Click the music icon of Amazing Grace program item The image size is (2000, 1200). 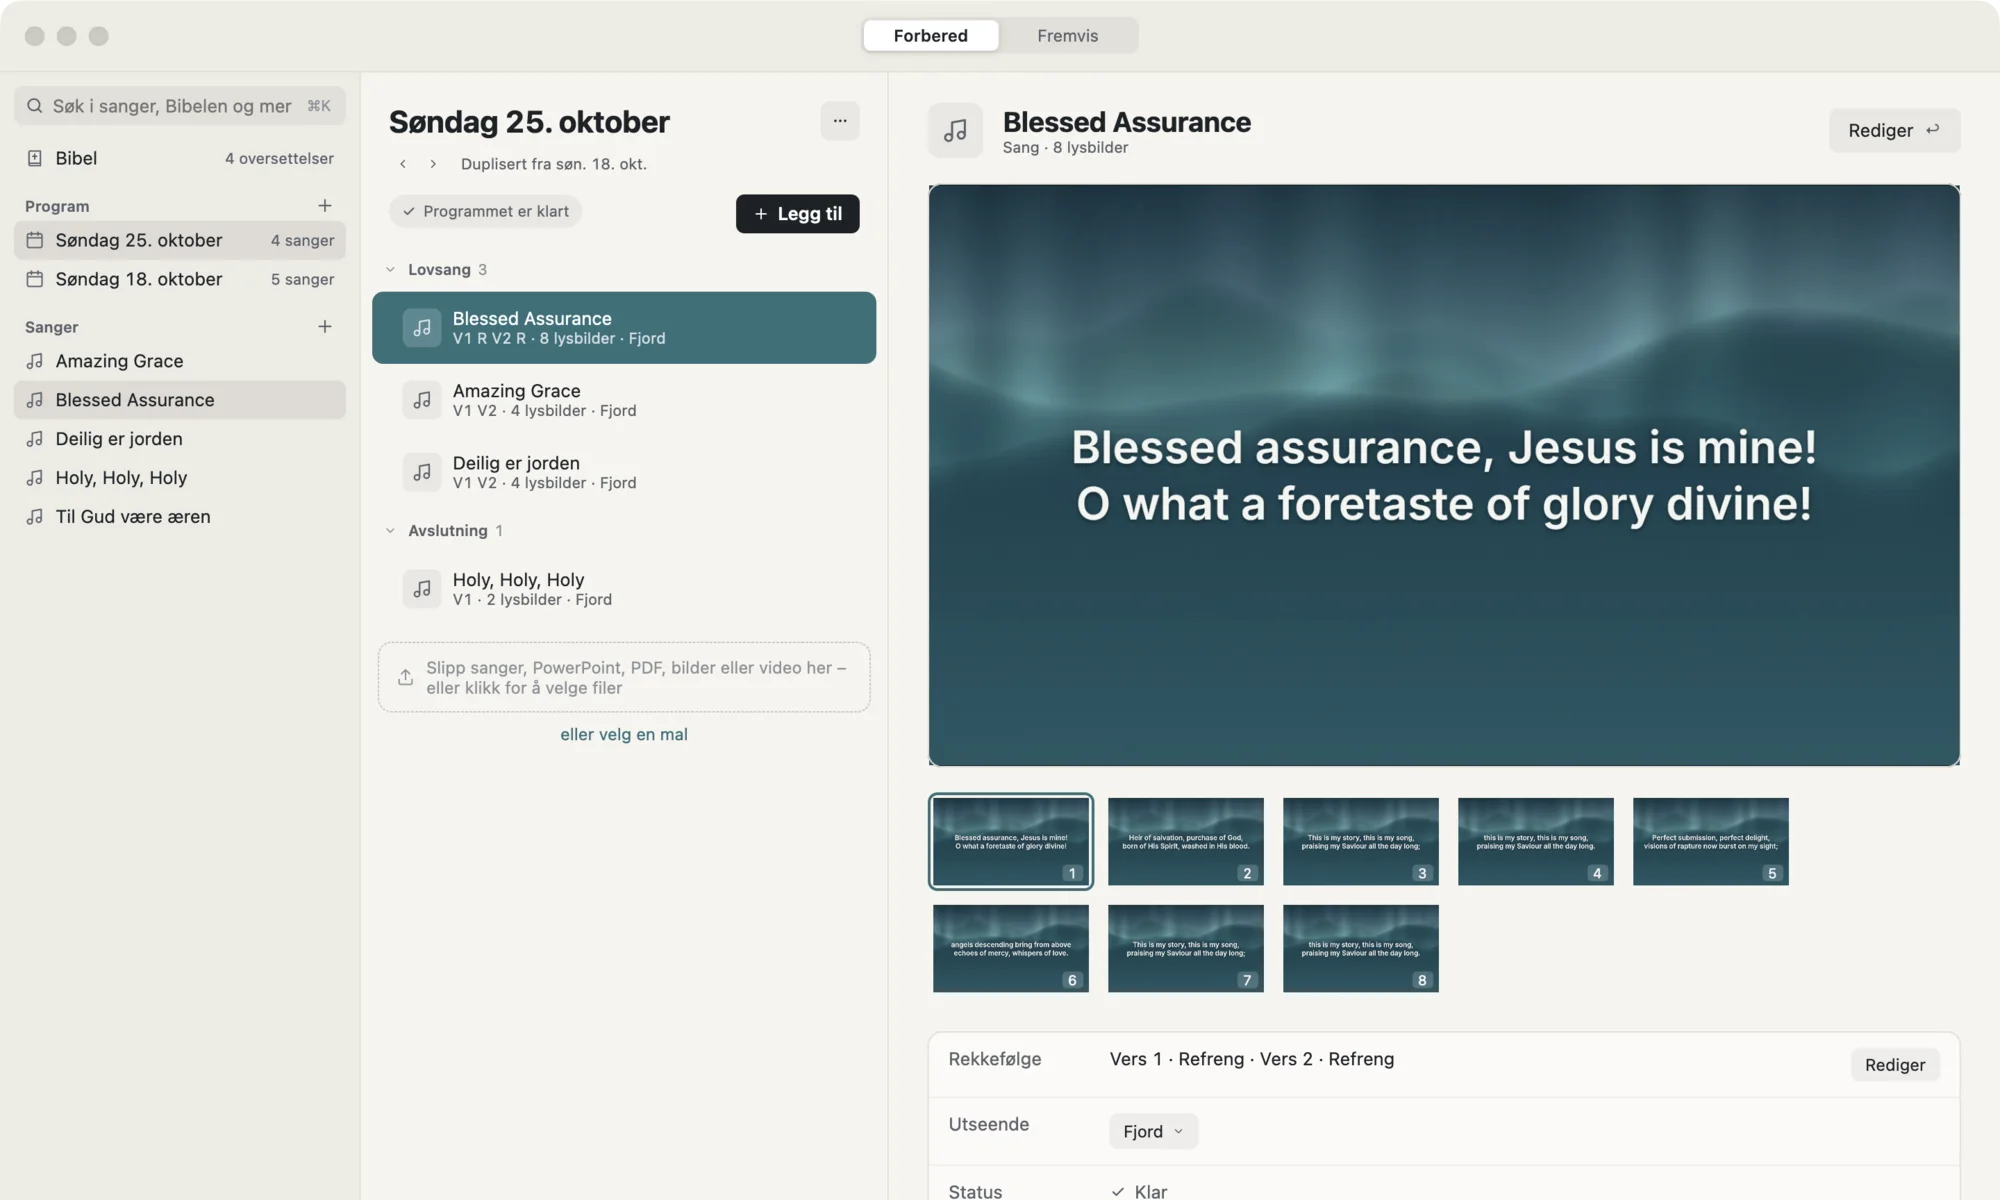pos(422,400)
